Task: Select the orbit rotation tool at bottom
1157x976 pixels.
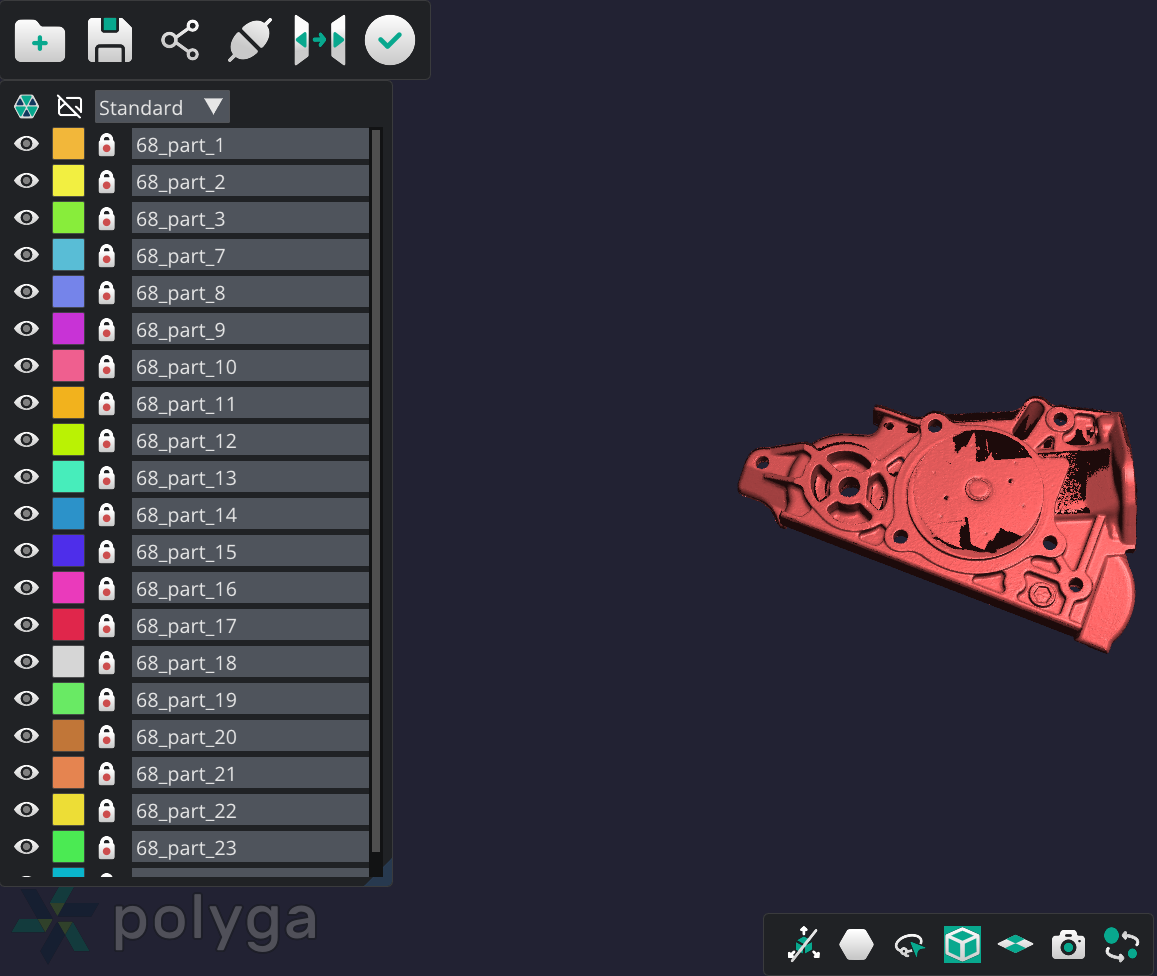Action: tap(908, 943)
